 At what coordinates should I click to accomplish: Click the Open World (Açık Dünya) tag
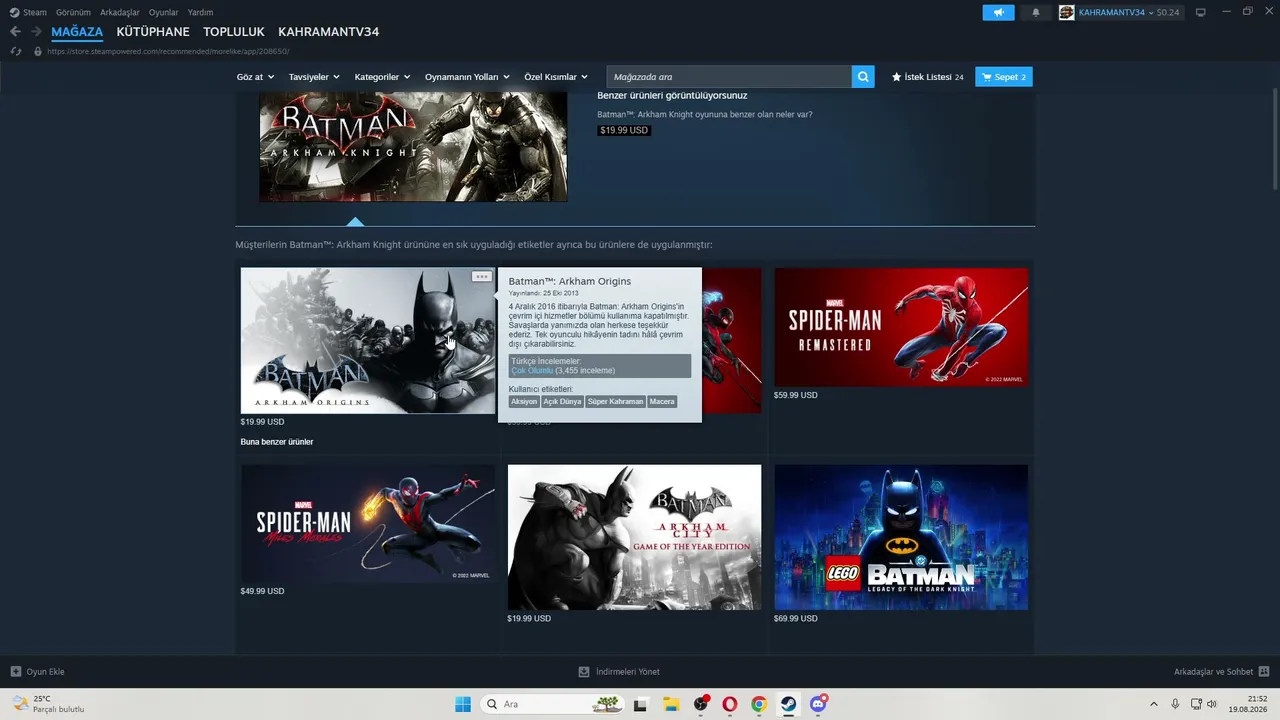coord(562,401)
